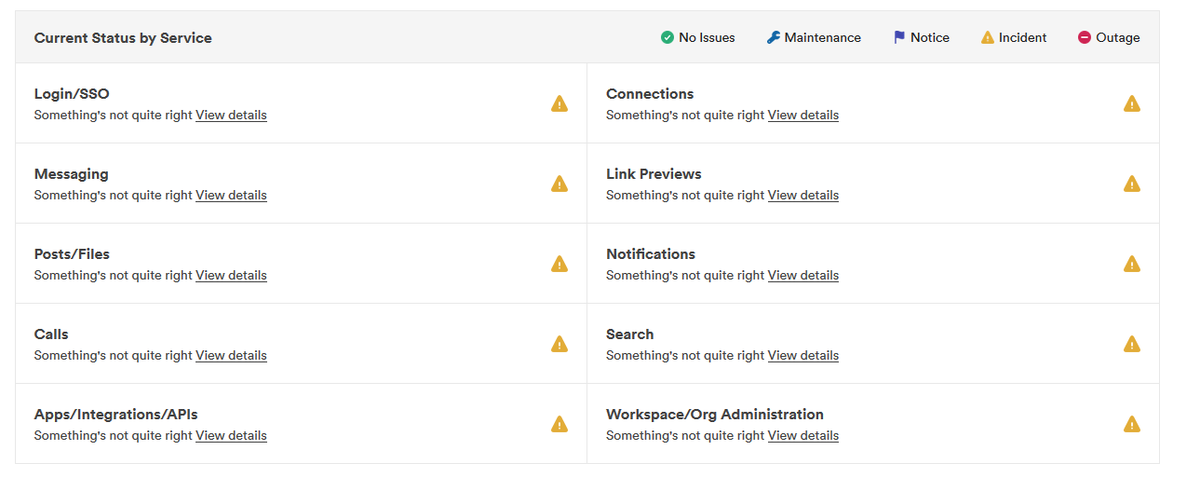Click the Incident legend label
The image size is (1200, 491).
coord(1022,38)
